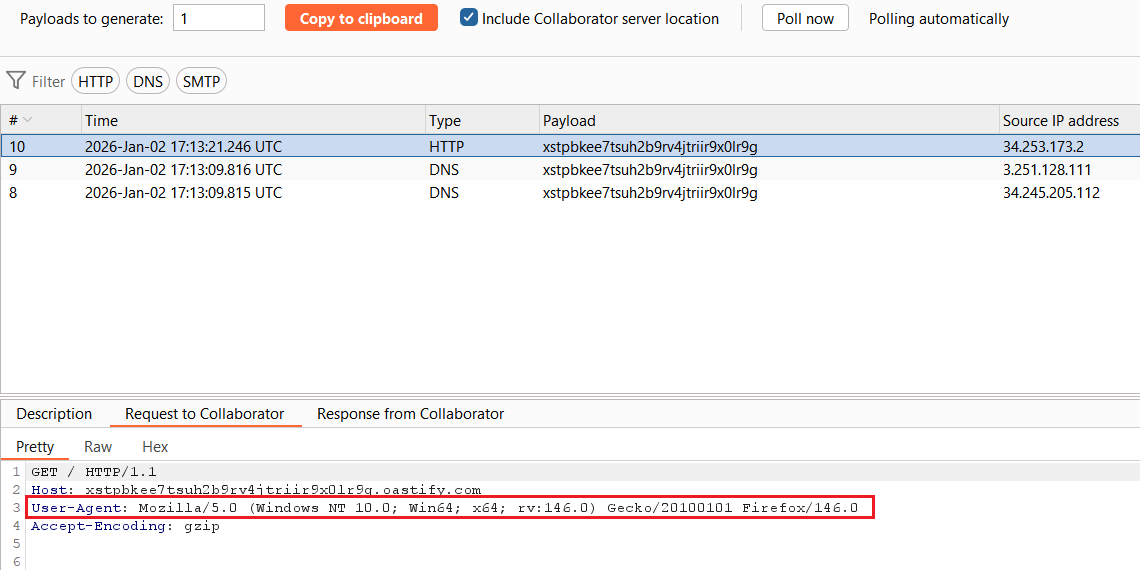Open Response from Collaborator tab
The height and width of the screenshot is (570, 1140).
point(411,414)
